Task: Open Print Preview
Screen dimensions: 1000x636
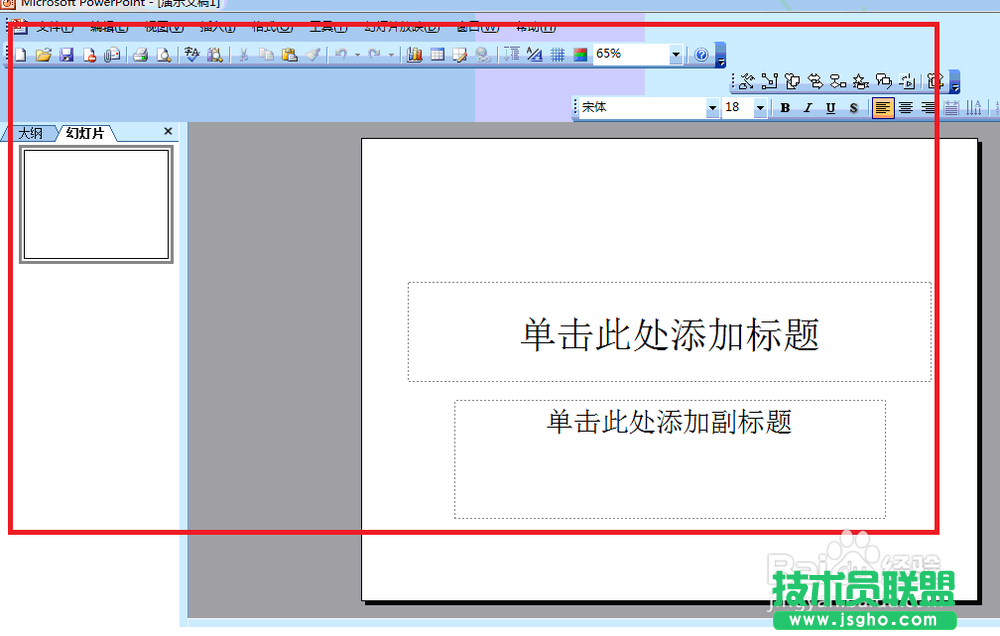Action: click(x=163, y=54)
